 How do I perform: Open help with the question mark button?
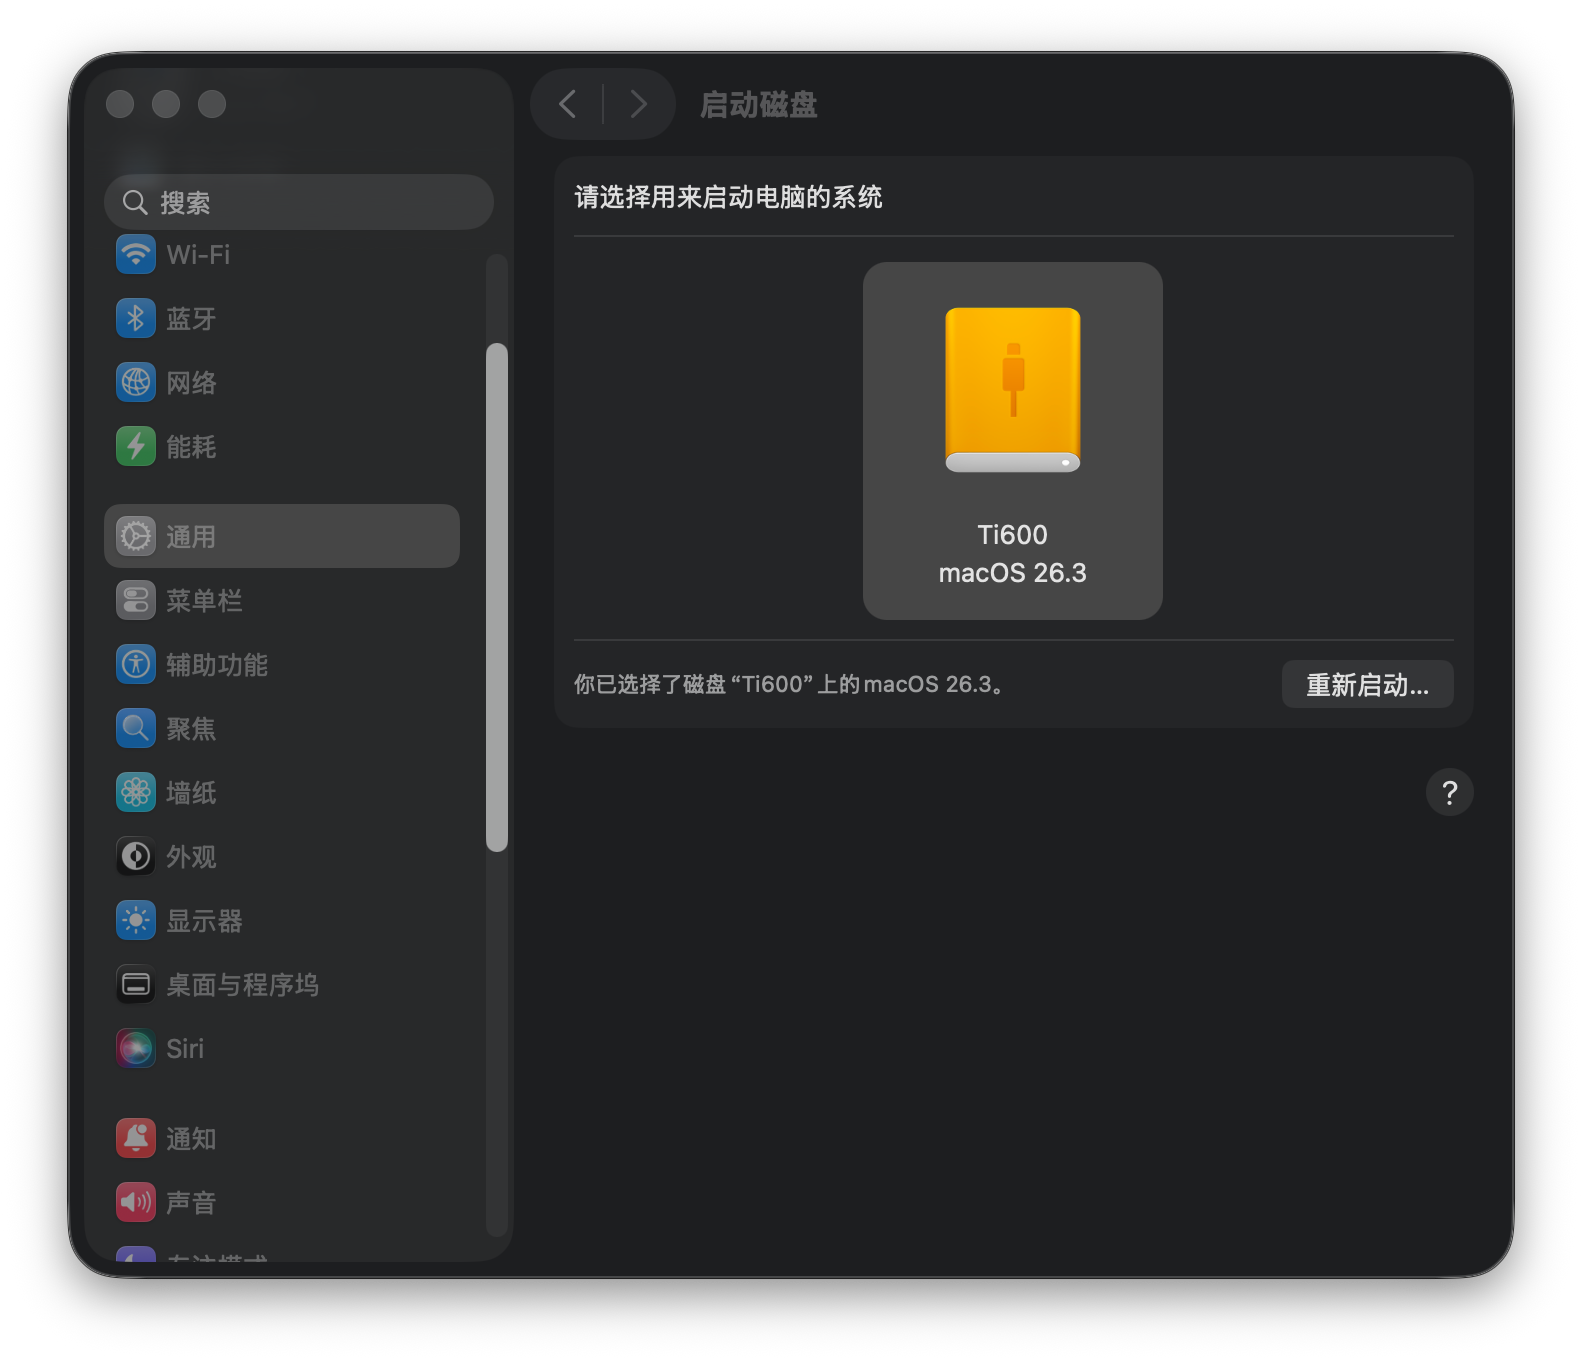(1449, 793)
